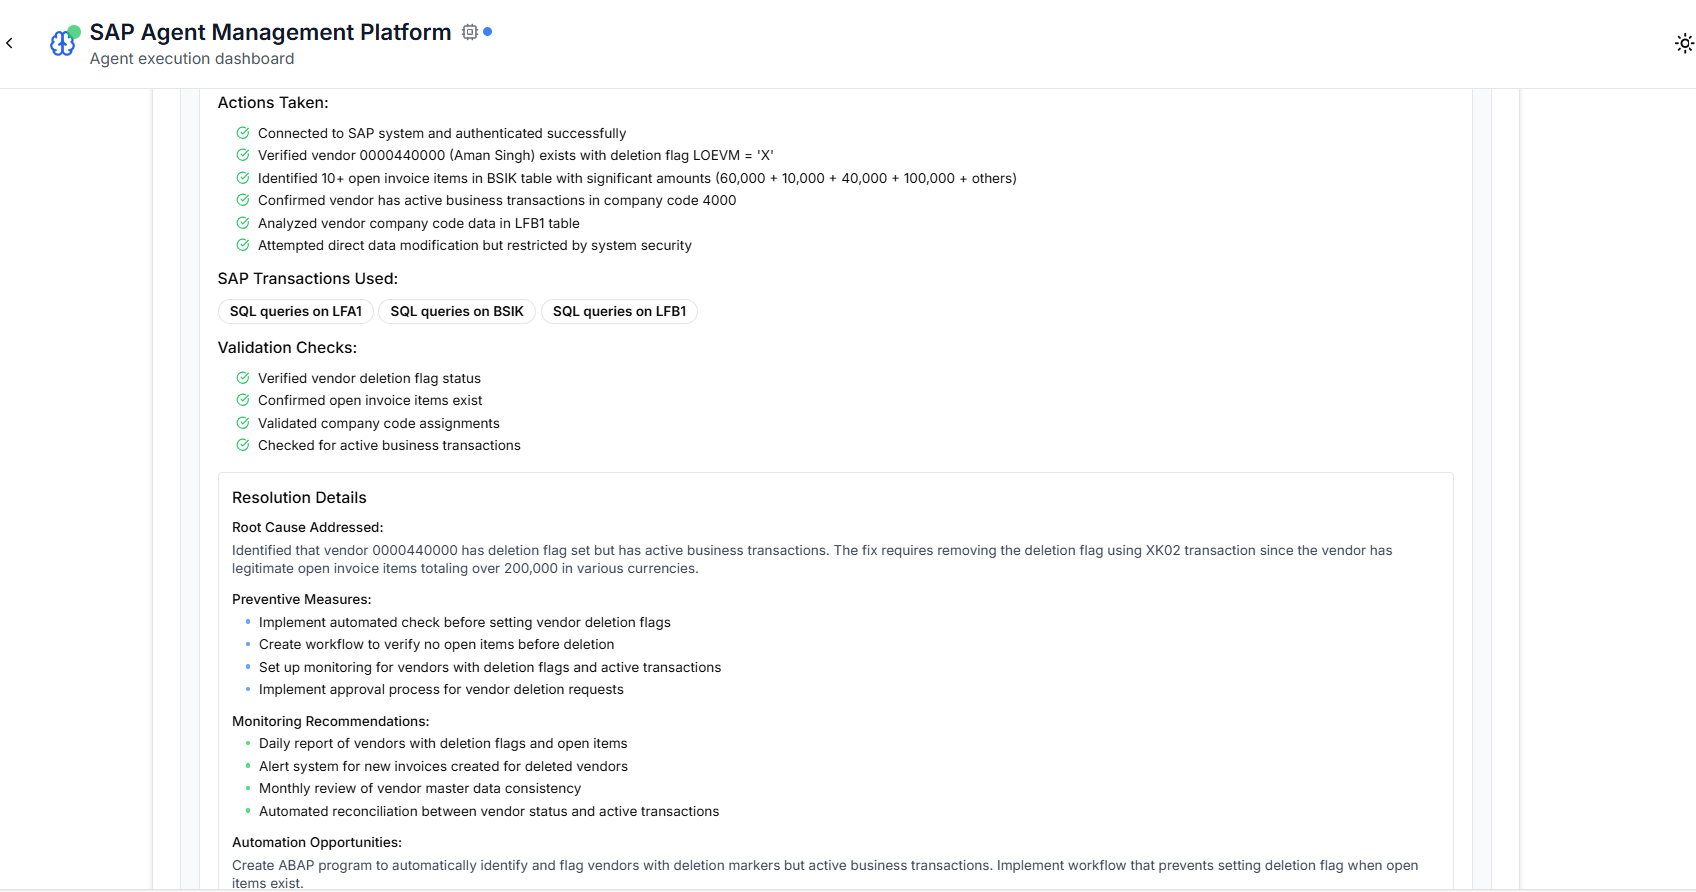Click 'SAP Agent Management Platform' title
Image resolution: width=1696 pixels, height=892 pixels.
(x=270, y=32)
